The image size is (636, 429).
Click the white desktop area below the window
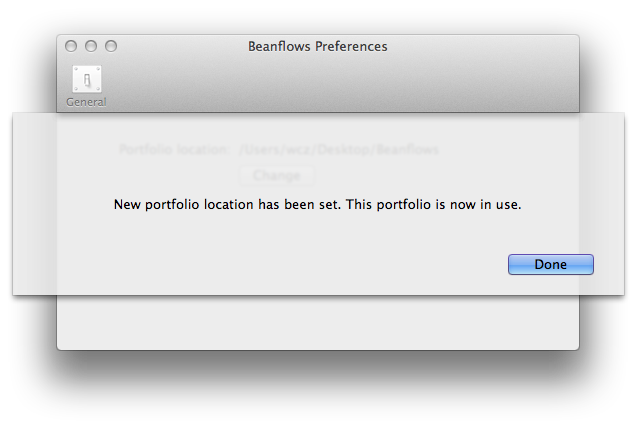pyautogui.click(x=318, y=405)
